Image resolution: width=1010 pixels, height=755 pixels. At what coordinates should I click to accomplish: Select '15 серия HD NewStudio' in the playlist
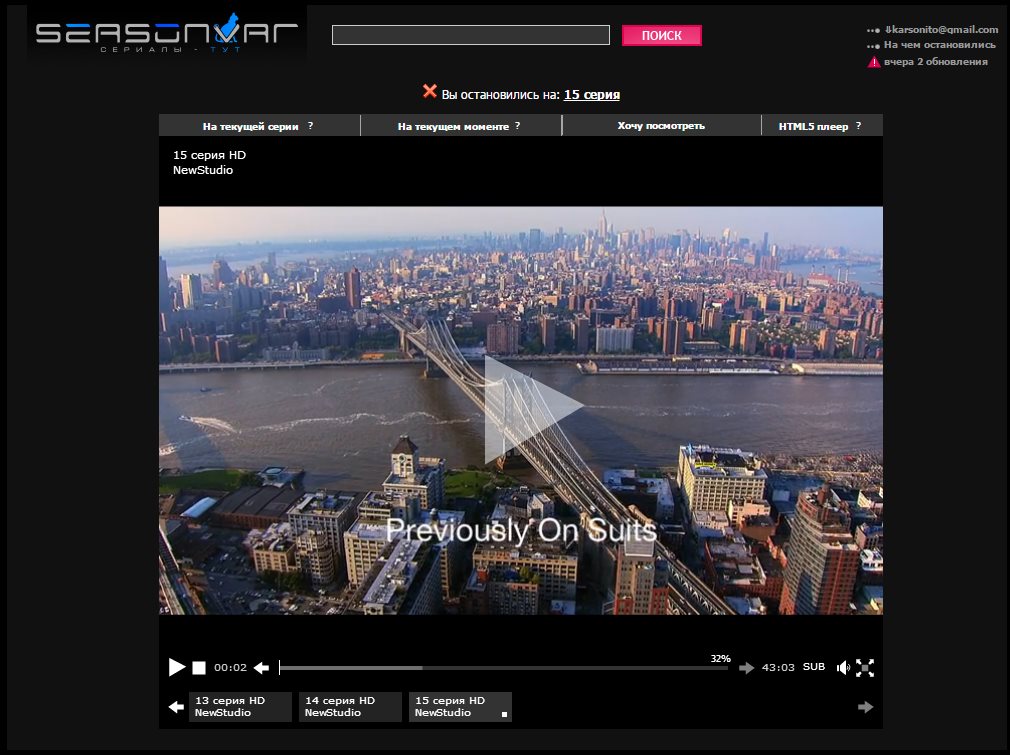click(x=461, y=707)
